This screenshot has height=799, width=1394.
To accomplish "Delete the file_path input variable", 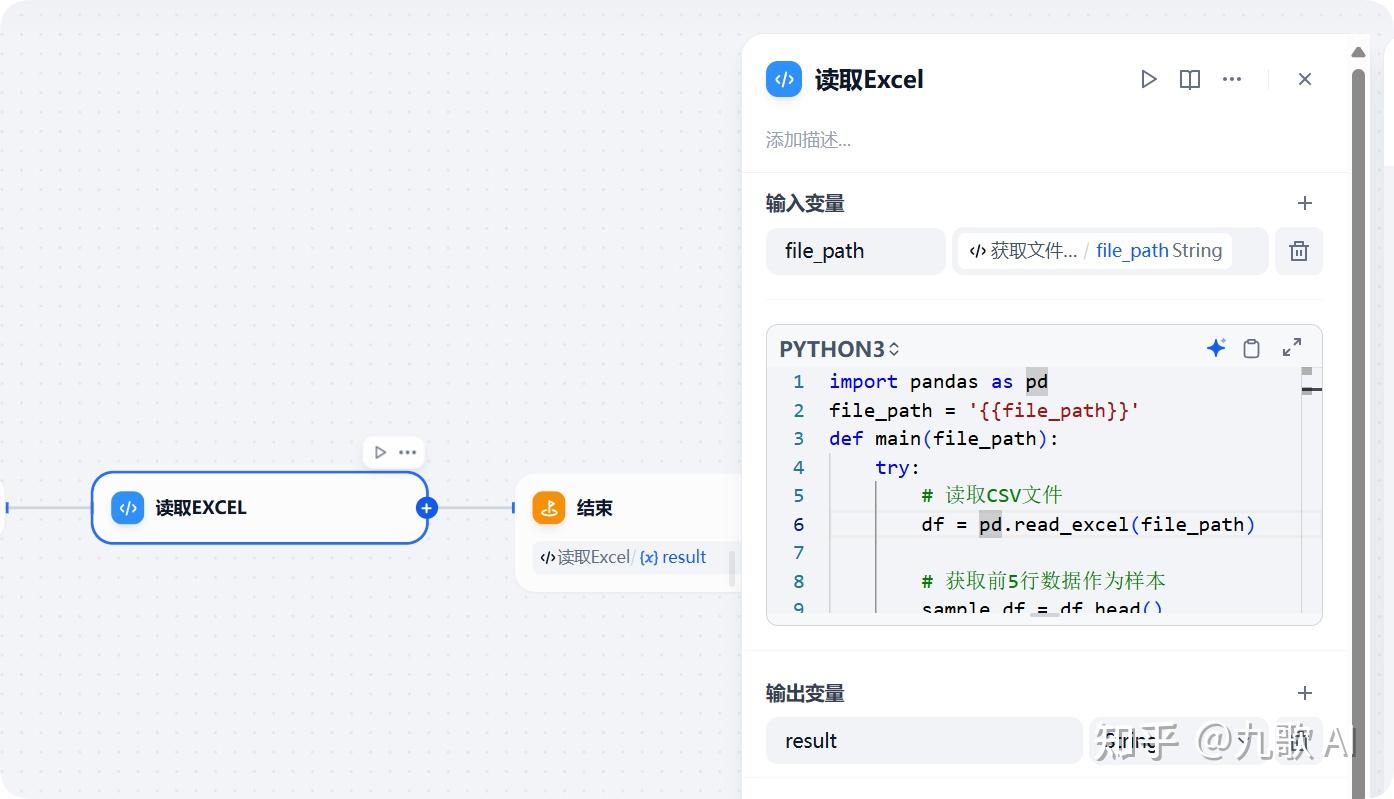I will (1298, 251).
